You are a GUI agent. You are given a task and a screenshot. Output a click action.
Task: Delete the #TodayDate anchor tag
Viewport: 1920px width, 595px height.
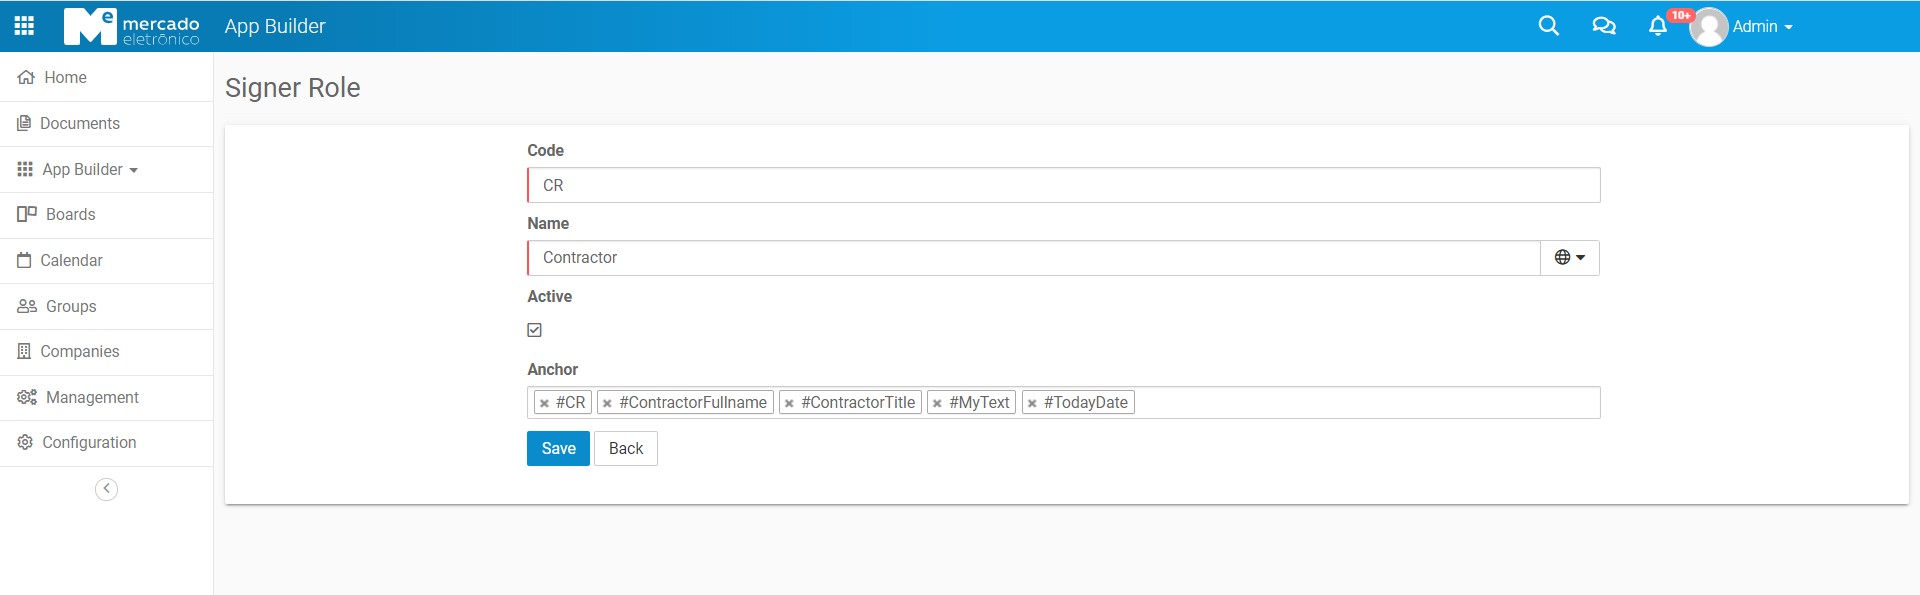click(1032, 403)
